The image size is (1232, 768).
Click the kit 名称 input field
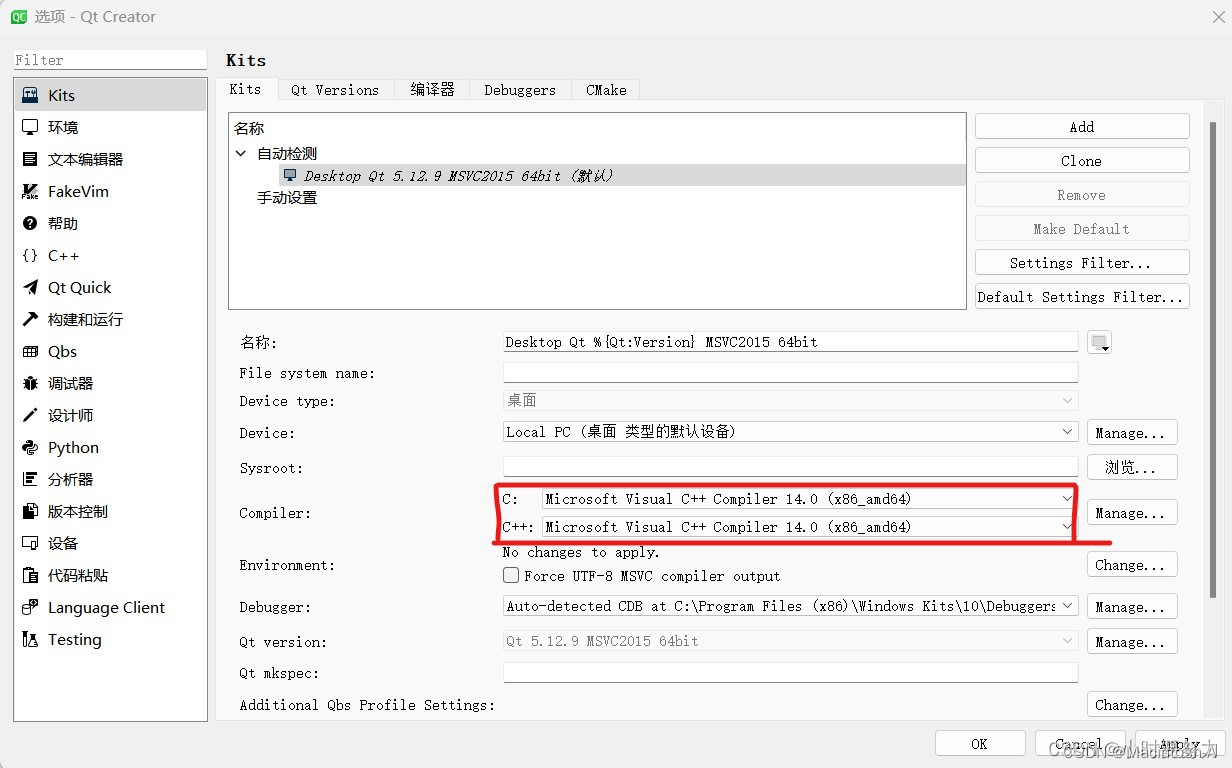point(791,342)
